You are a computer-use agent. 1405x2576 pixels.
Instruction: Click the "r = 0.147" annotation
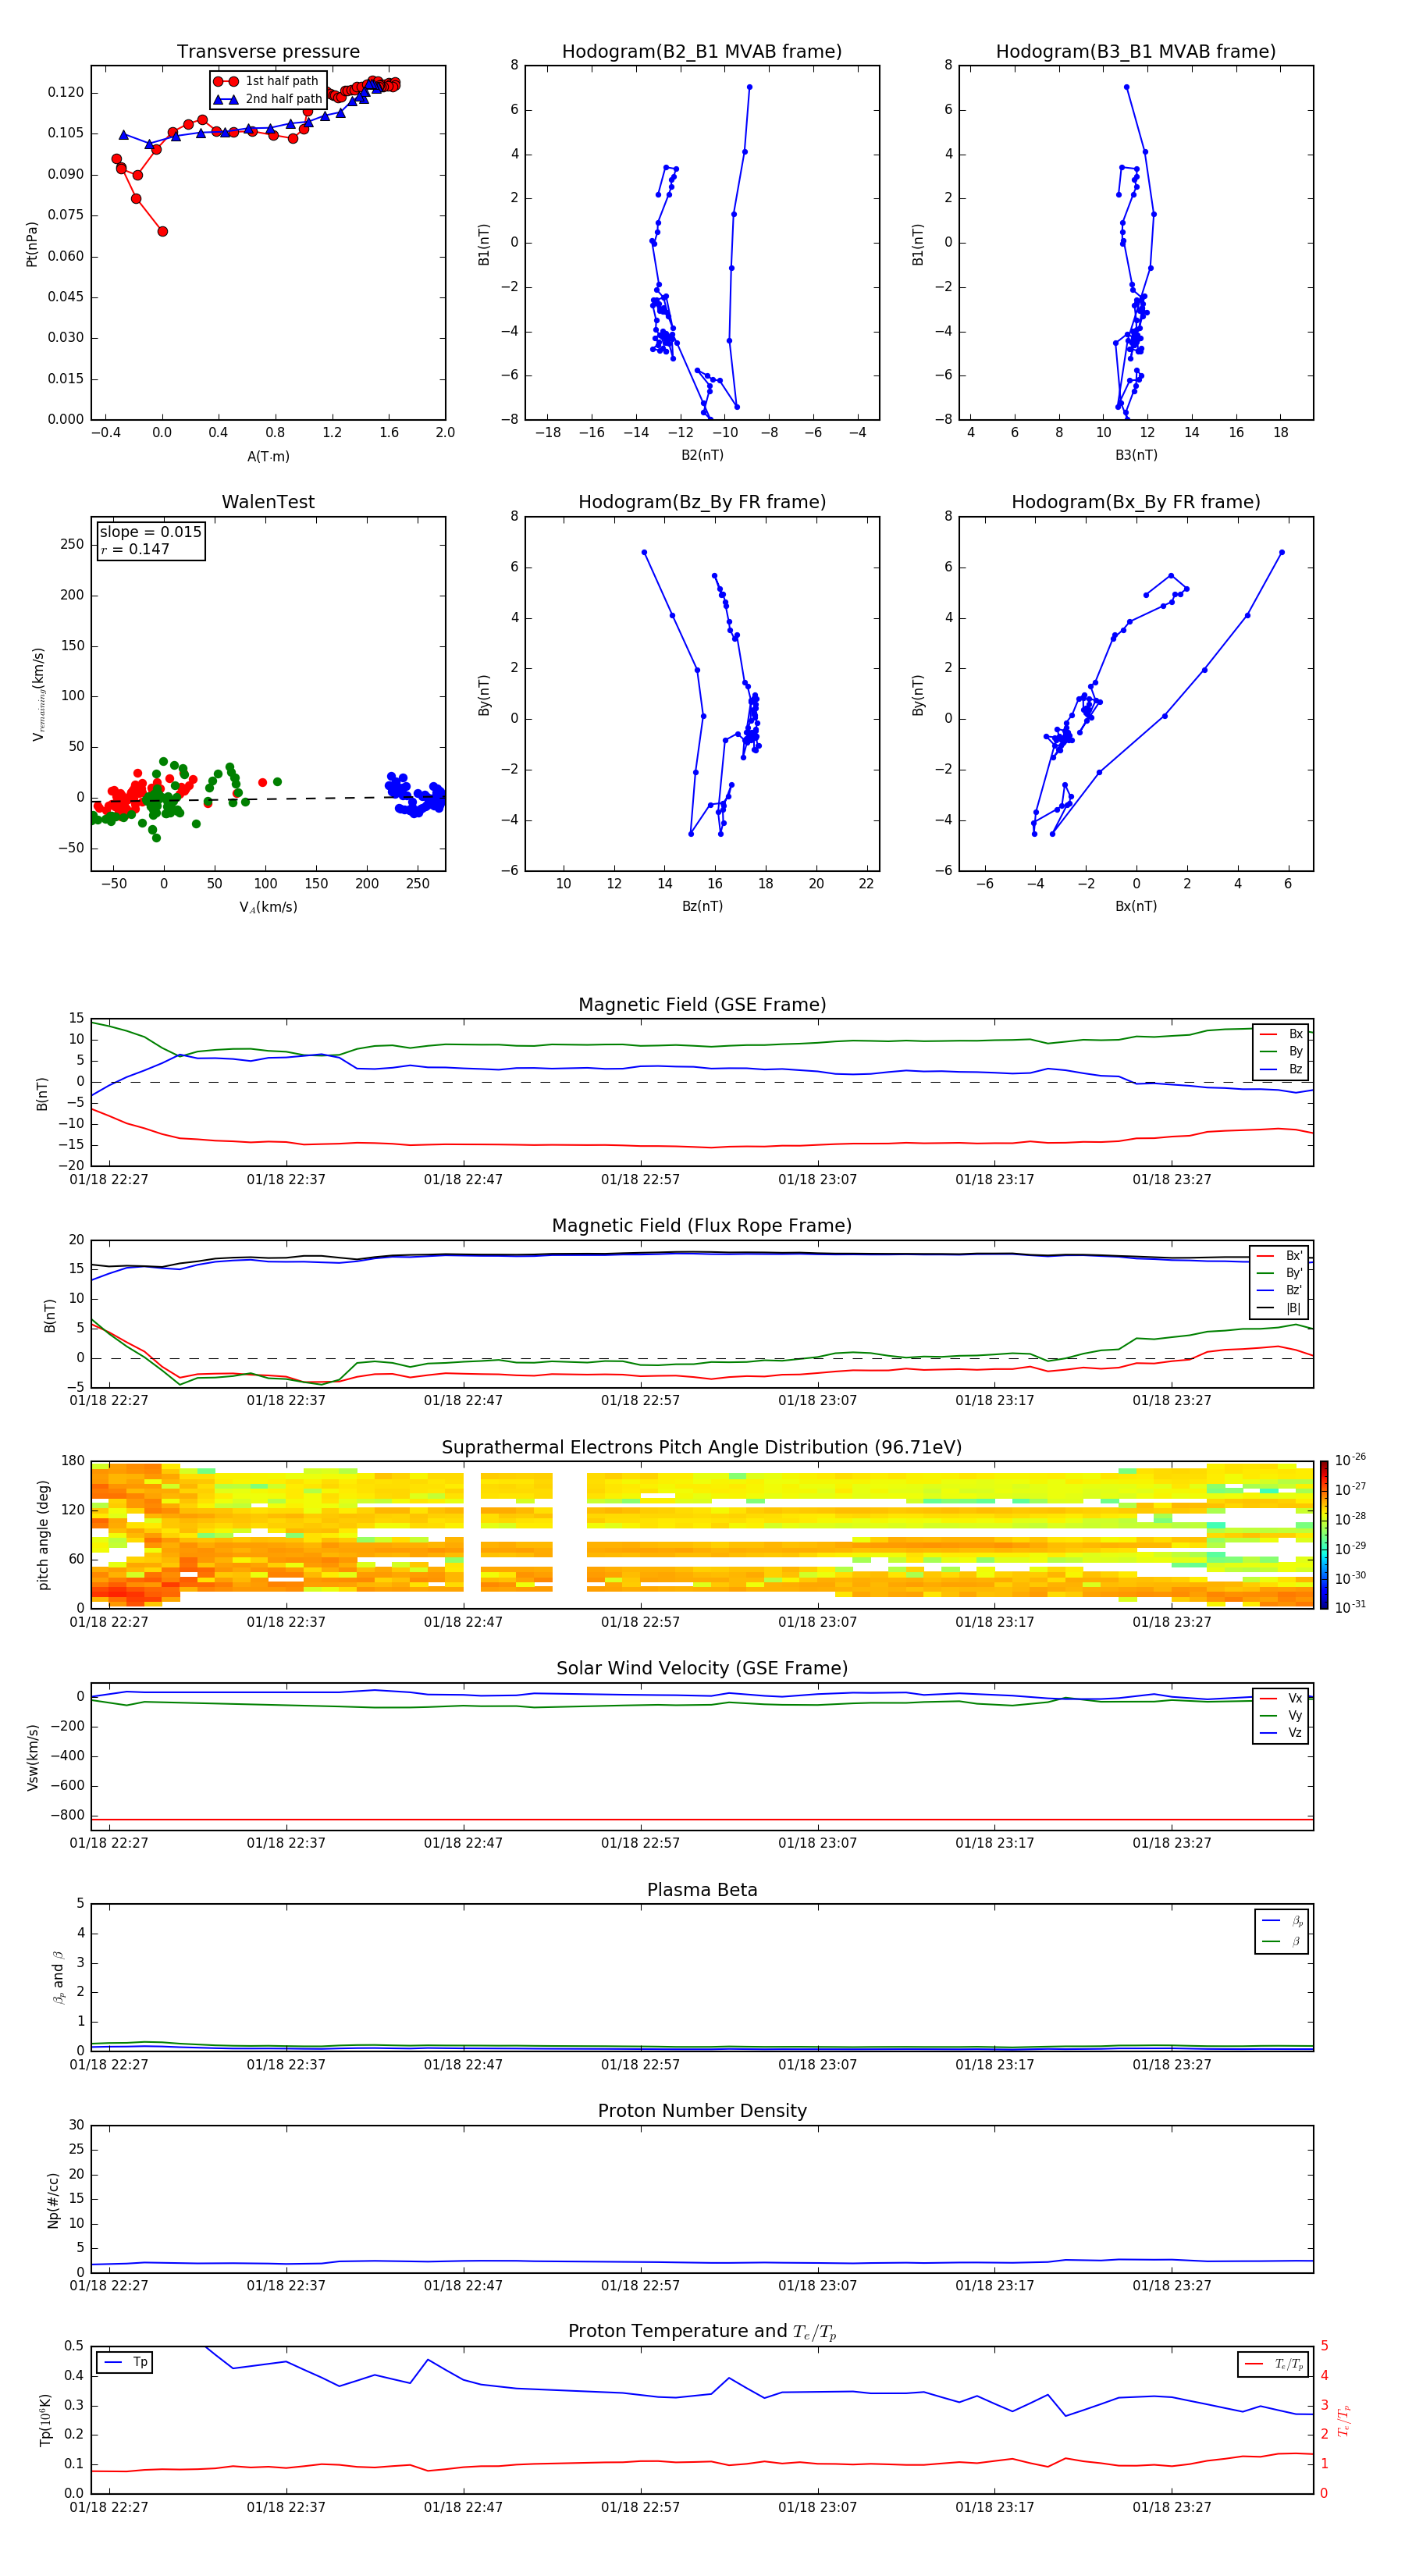pos(135,549)
